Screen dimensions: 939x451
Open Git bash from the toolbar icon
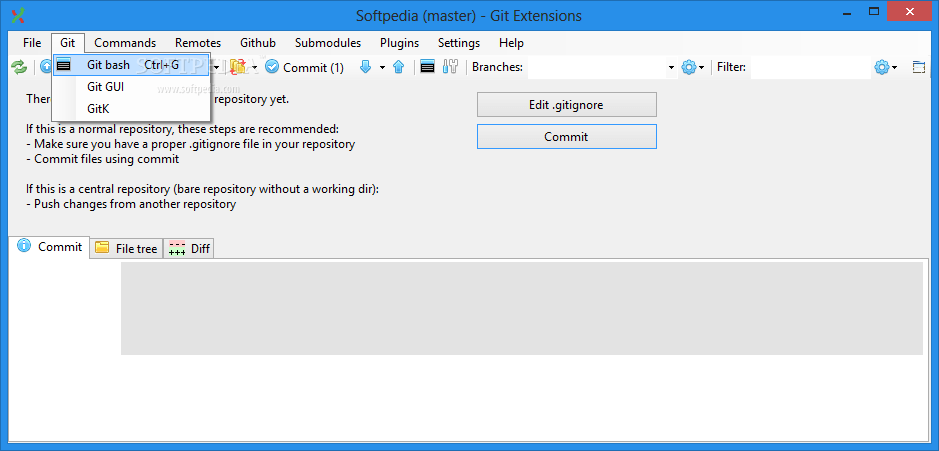pos(427,67)
